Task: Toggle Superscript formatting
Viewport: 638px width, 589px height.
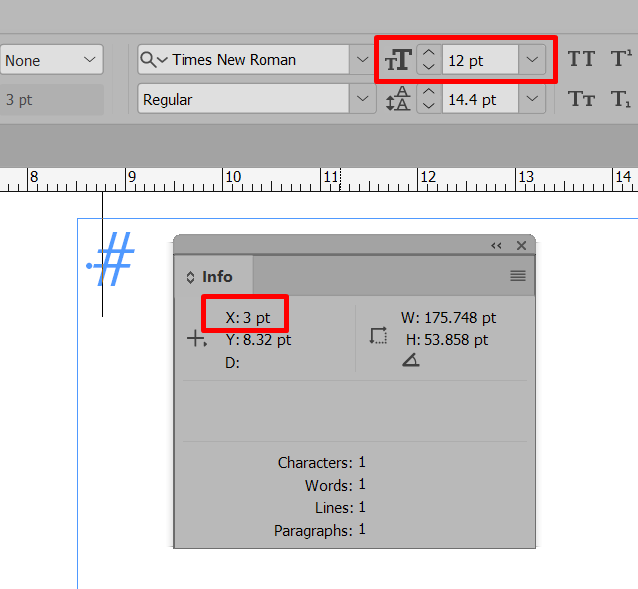Action: tap(621, 59)
